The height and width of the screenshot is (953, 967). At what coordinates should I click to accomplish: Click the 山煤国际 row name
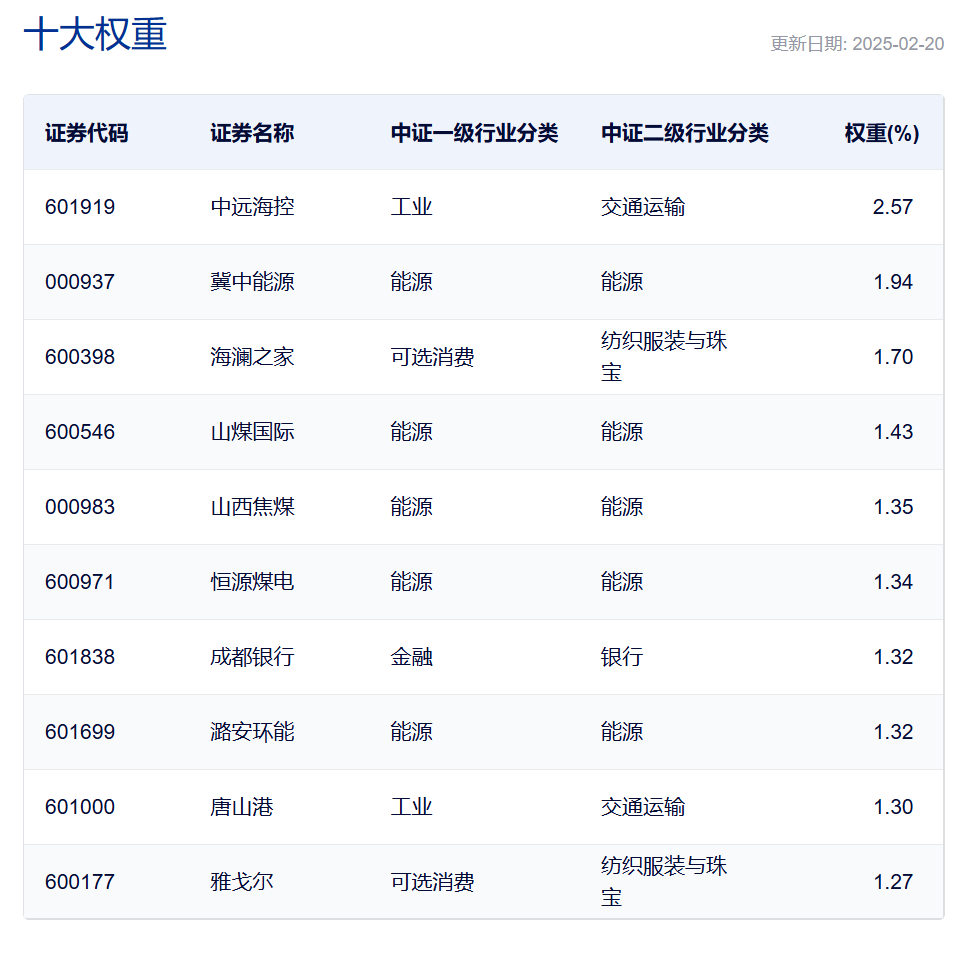pyautogui.click(x=252, y=432)
